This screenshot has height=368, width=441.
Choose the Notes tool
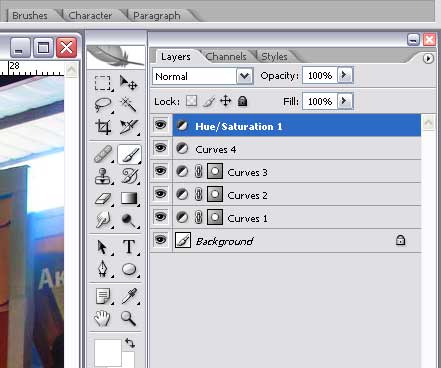(103, 296)
